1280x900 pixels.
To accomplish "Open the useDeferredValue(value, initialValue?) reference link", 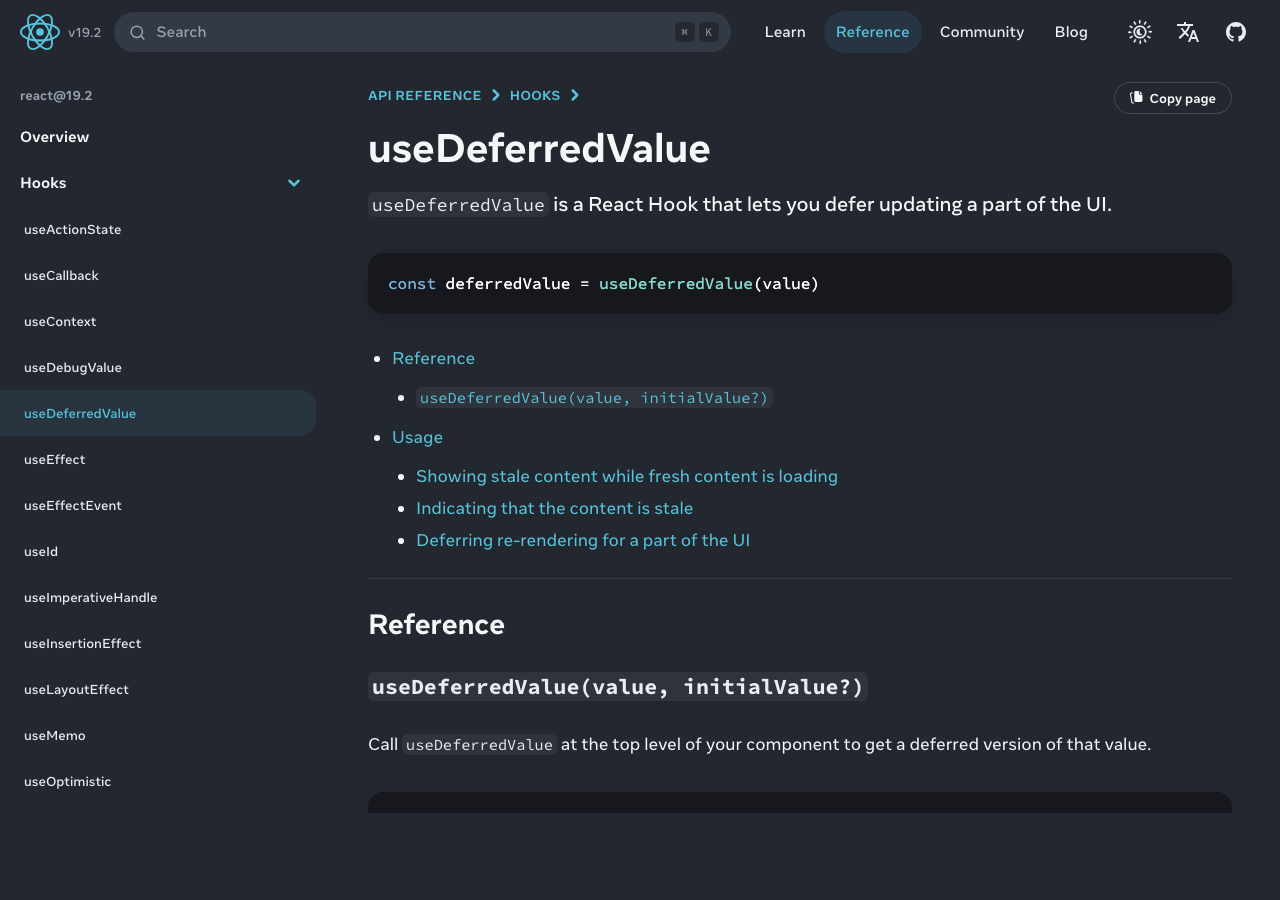I will point(594,397).
